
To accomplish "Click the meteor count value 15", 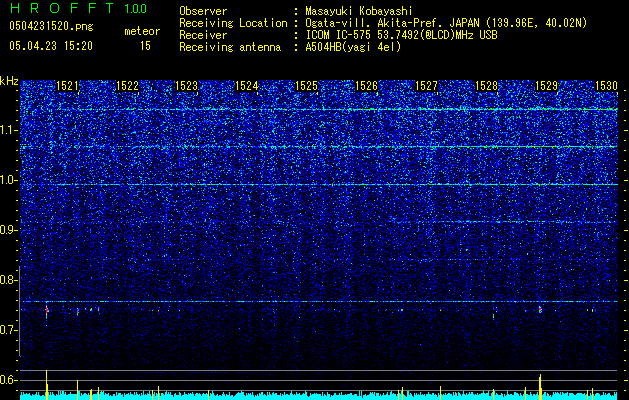I will point(145,46).
